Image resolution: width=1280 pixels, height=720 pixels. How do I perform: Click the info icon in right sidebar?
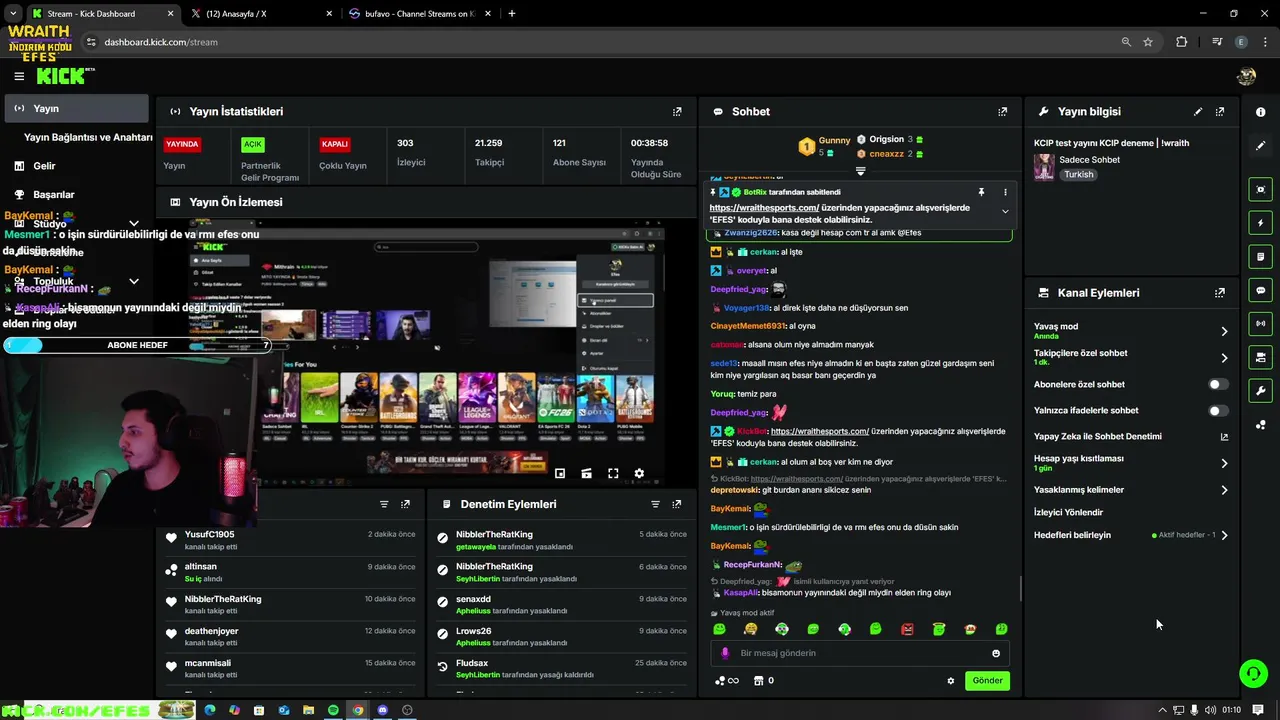point(1260,112)
